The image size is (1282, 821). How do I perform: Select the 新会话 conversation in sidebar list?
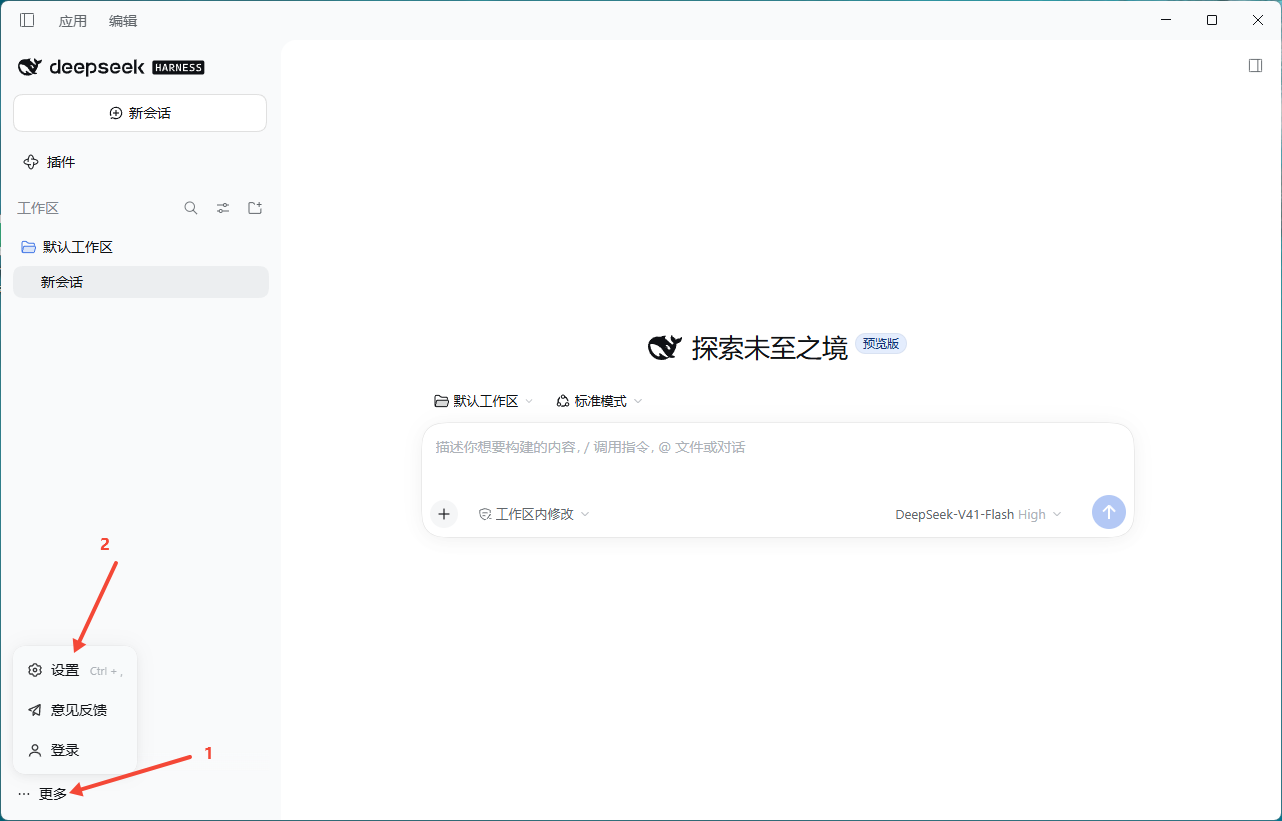pos(141,282)
